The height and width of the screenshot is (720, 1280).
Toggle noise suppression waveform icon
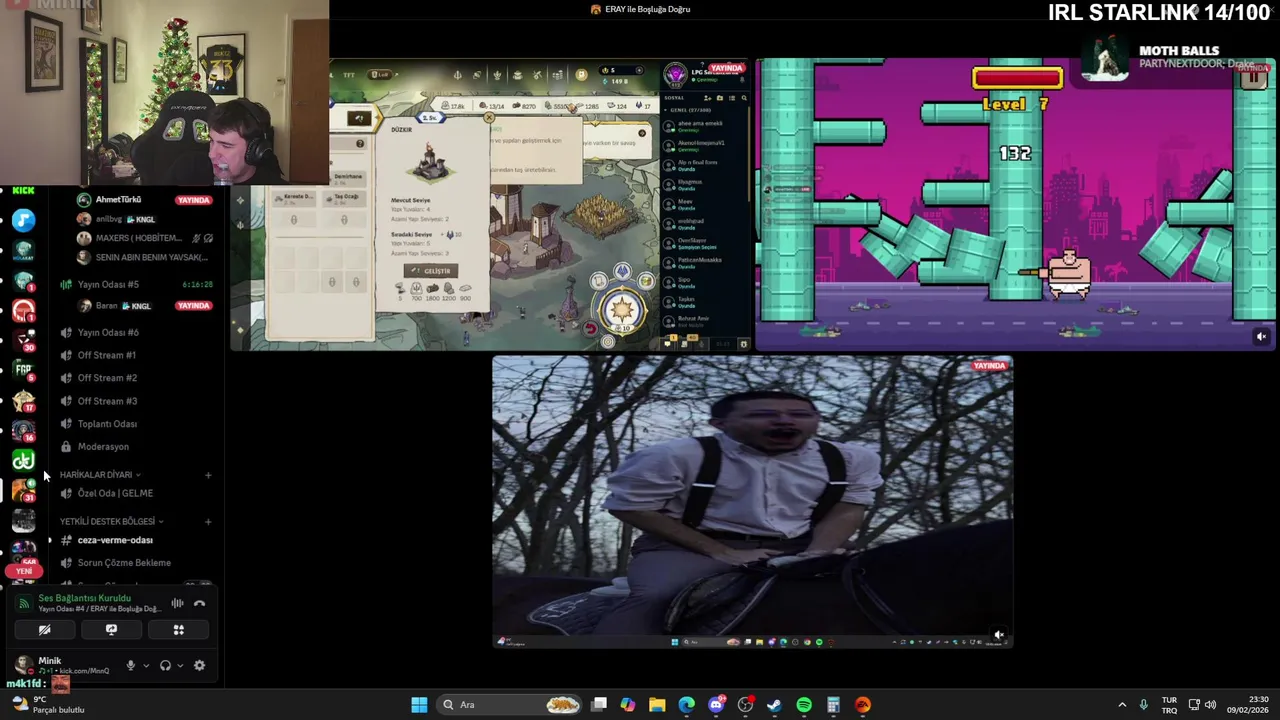(177, 603)
